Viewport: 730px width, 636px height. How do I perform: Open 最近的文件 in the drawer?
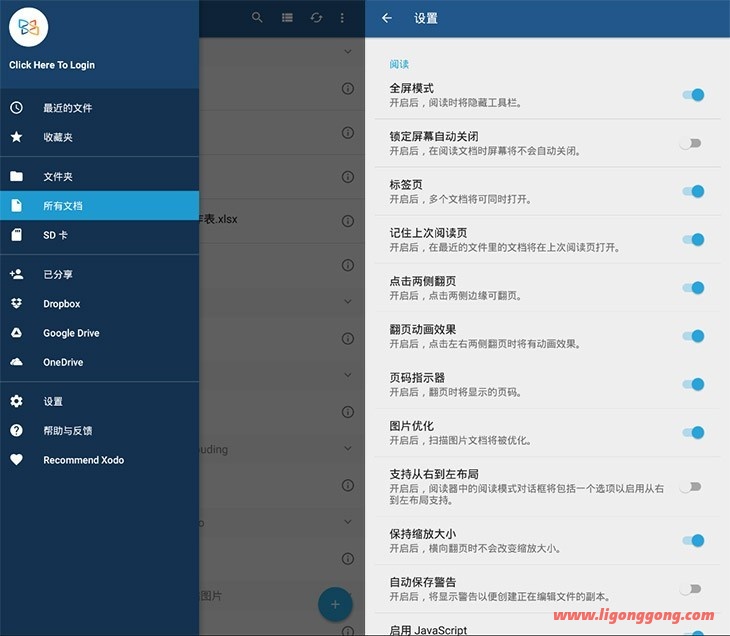(100, 108)
